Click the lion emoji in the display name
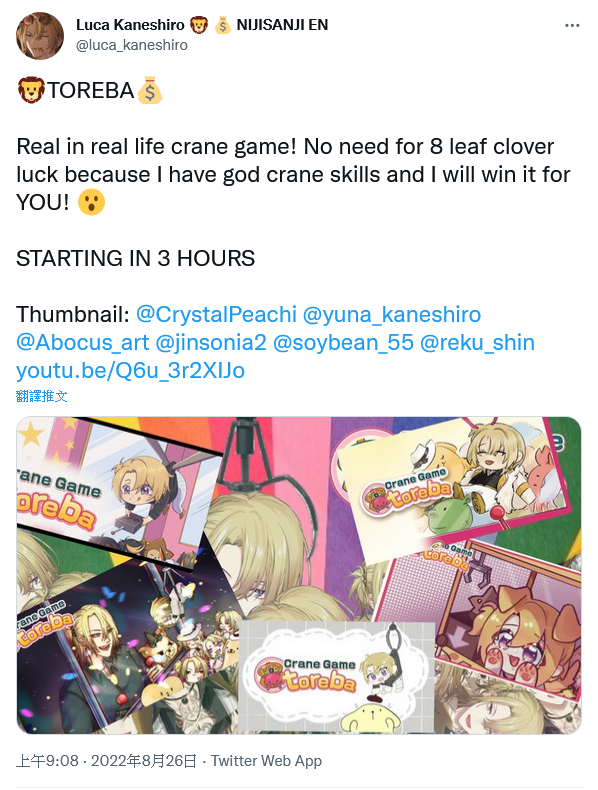This screenshot has height=790, width=598. 198,25
